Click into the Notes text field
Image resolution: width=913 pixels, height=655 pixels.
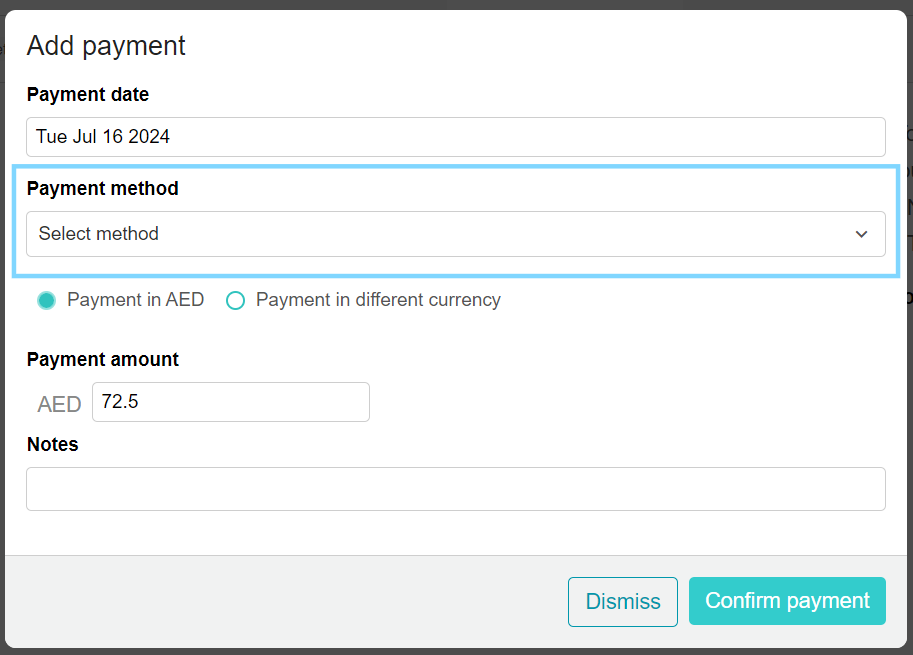(x=455, y=489)
